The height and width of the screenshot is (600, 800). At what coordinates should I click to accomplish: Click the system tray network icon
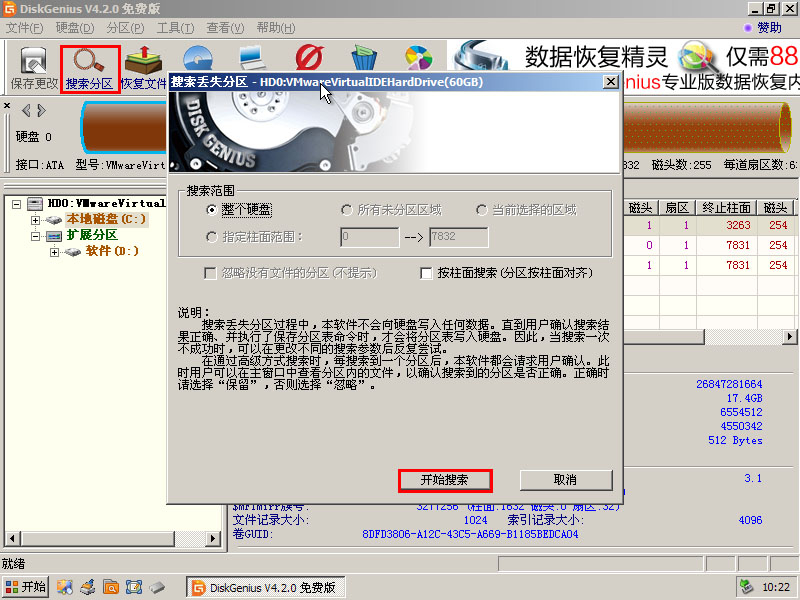[746, 586]
